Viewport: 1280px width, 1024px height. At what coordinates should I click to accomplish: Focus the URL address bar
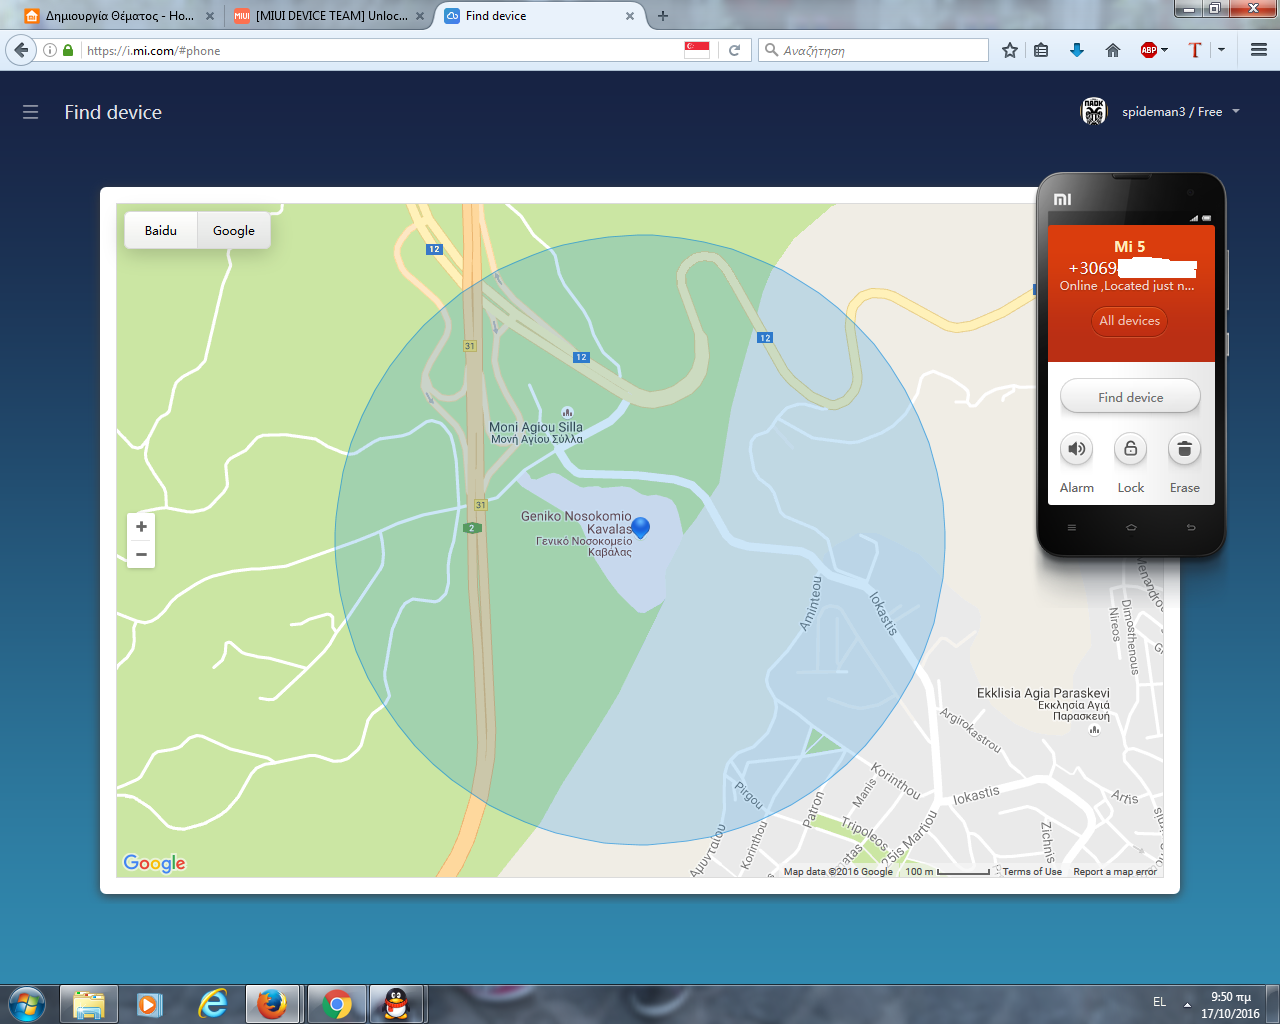pyautogui.click(x=380, y=50)
